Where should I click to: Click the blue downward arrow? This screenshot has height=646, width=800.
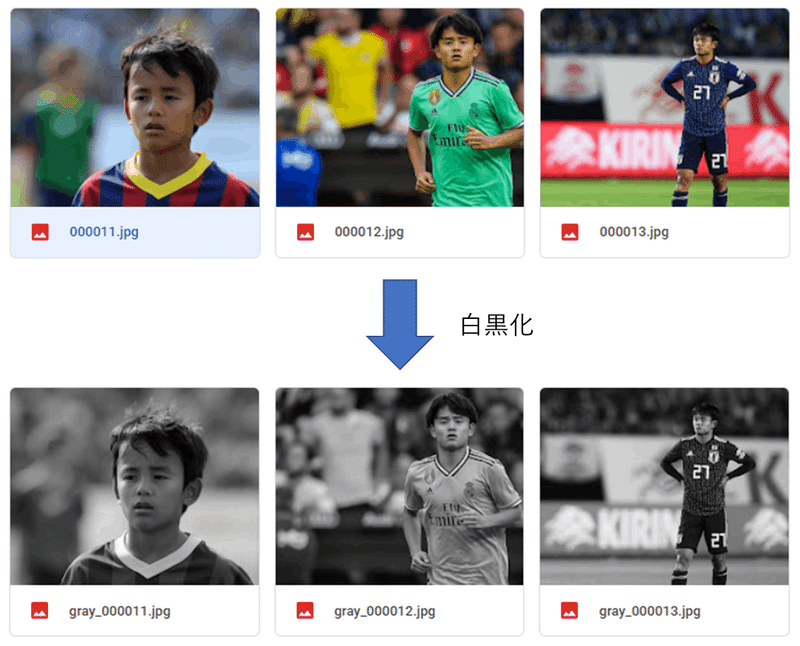400,324
